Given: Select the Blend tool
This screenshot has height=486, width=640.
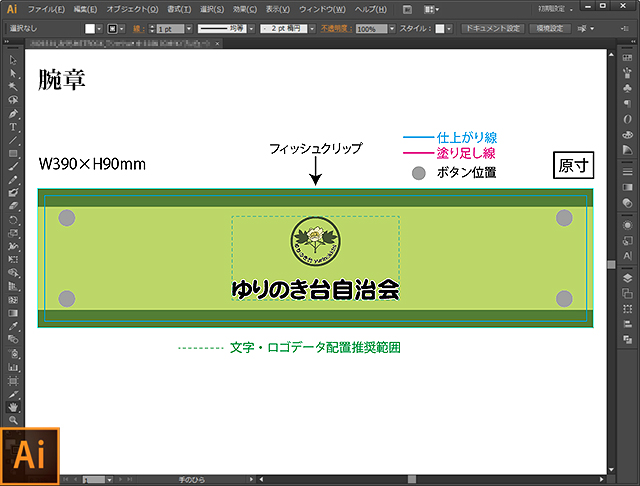Looking at the screenshot, I should 13,340.
